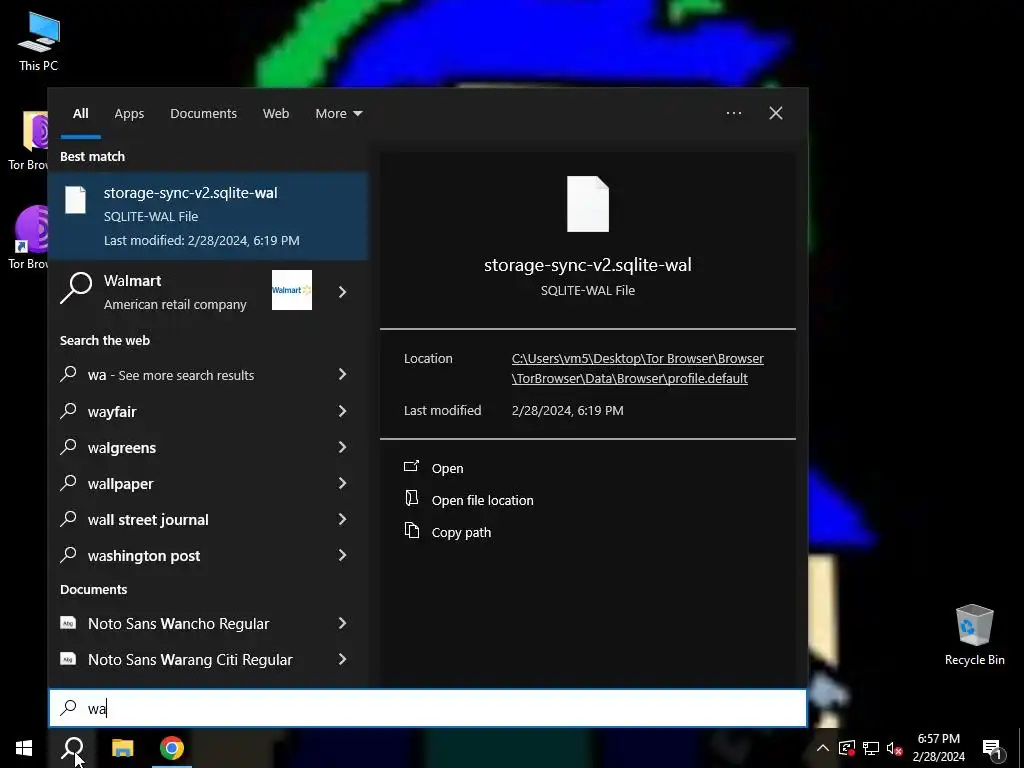Image resolution: width=1024 pixels, height=768 pixels.
Task: Switch to the Documents search tab
Action: click(203, 114)
